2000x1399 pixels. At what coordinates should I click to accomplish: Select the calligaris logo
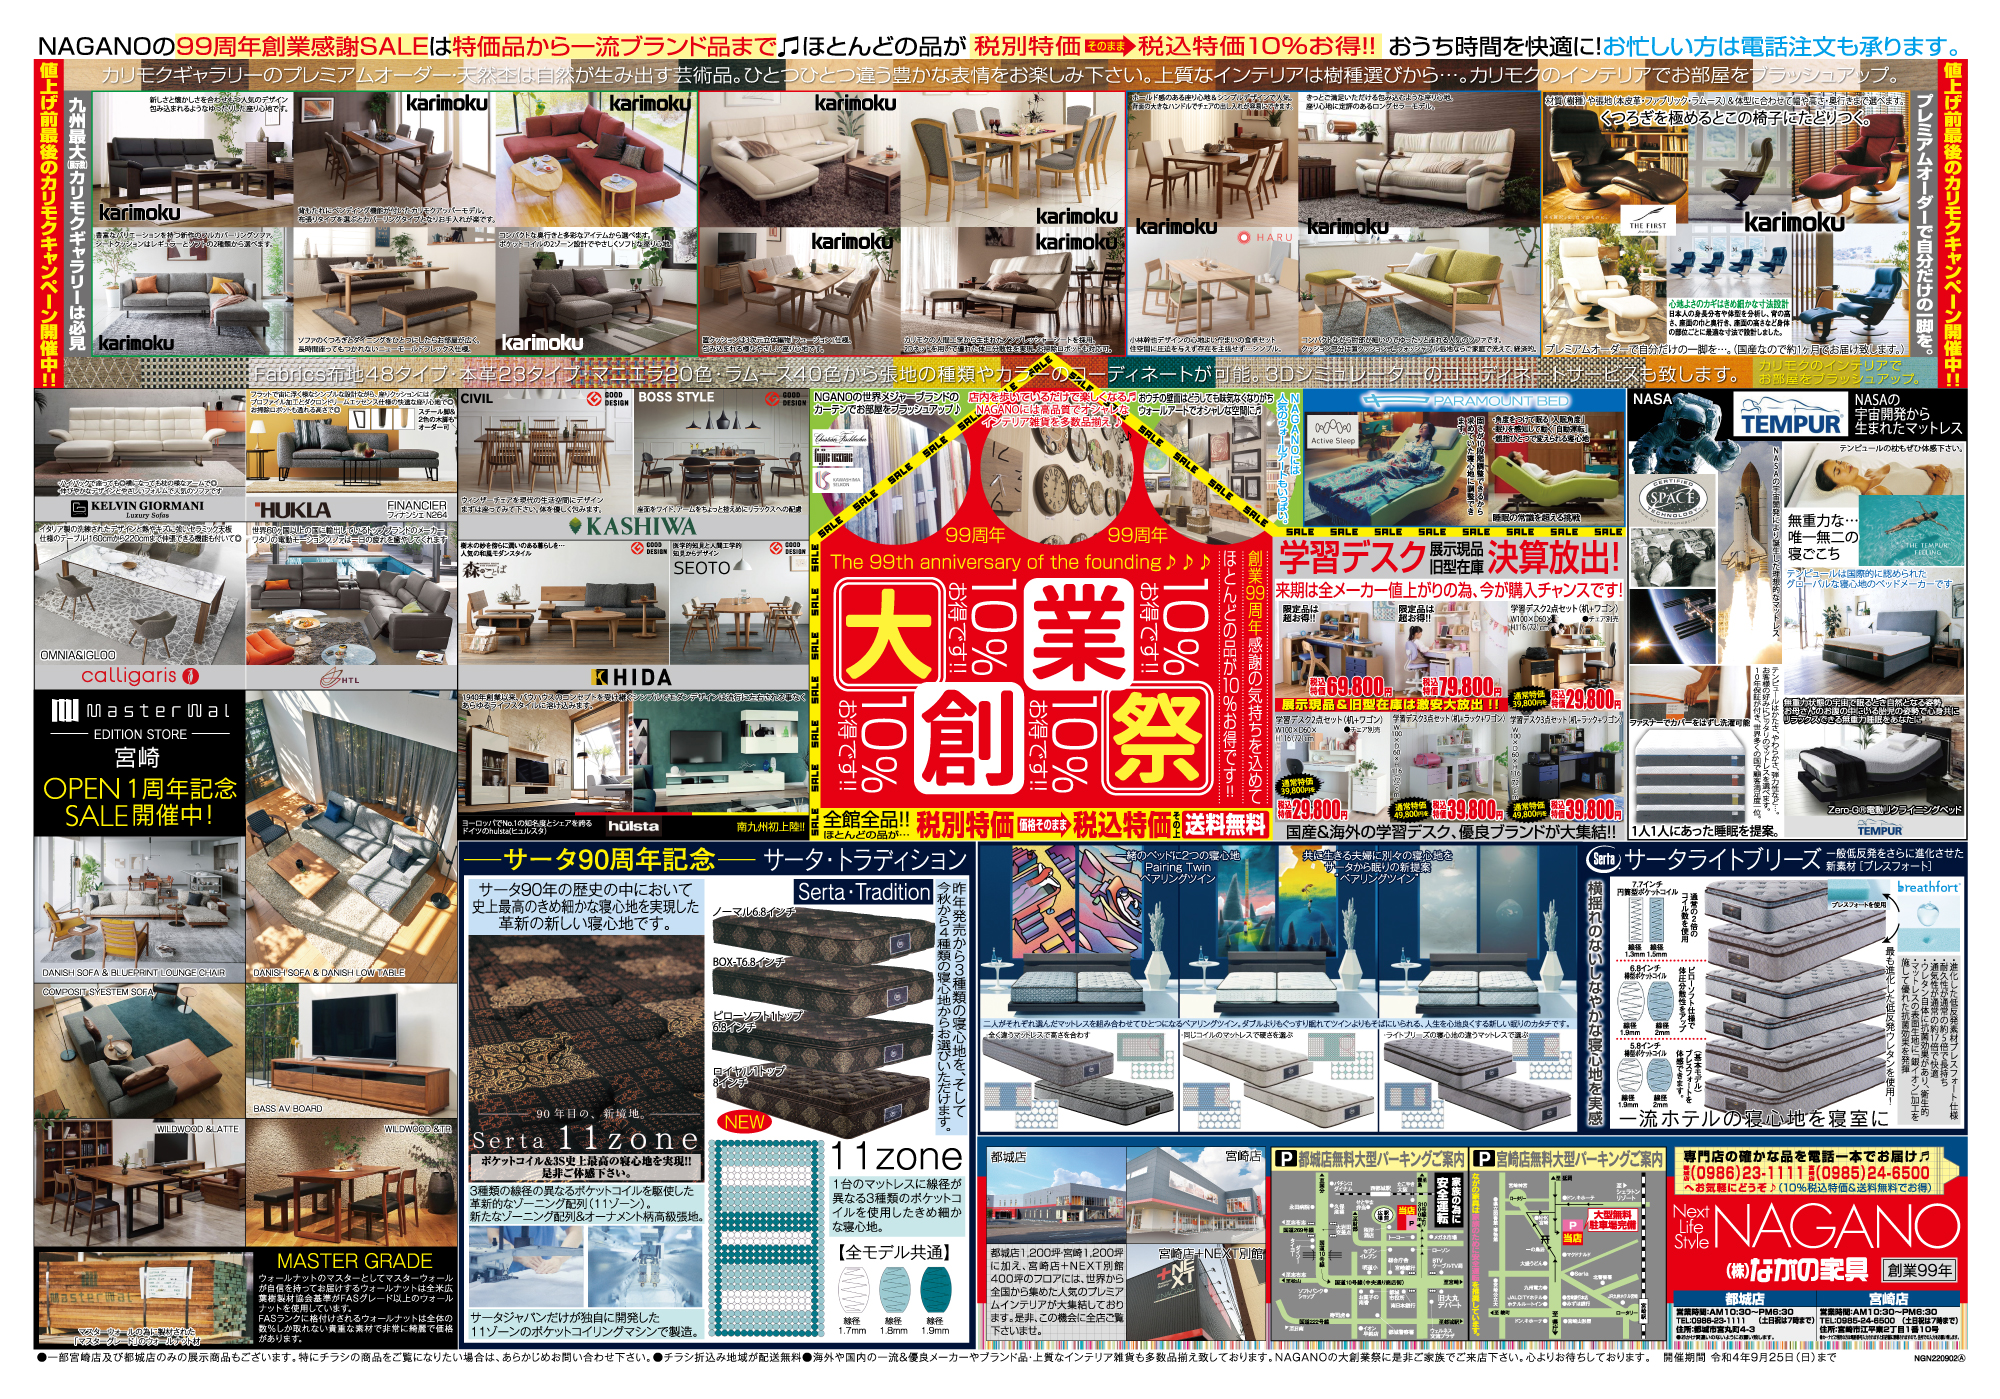[x=138, y=676]
